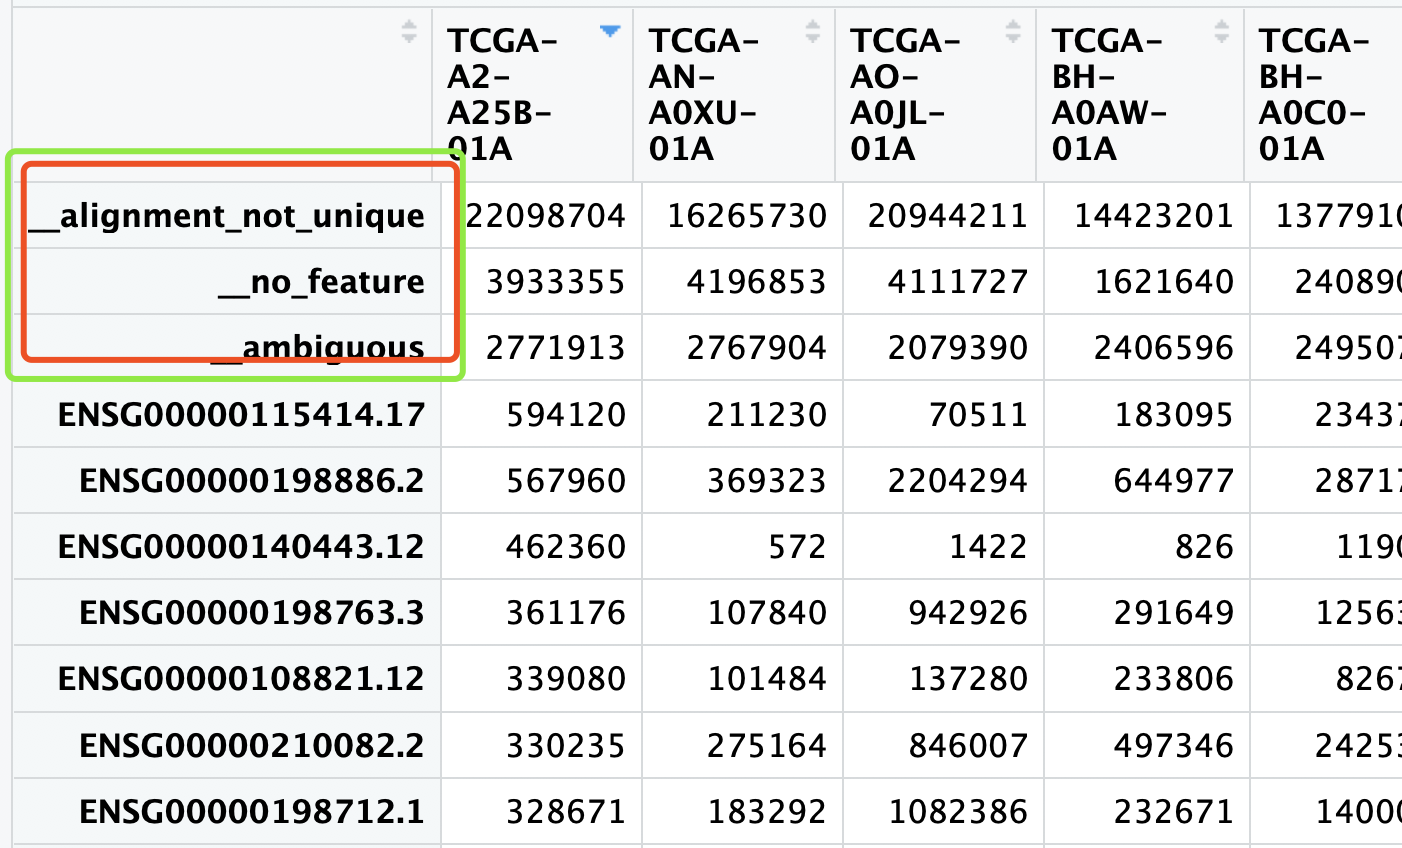The height and width of the screenshot is (848, 1402).
Task: Select row name ENSG00000108821.12
Action: pyautogui.click(x=241, y=678)
